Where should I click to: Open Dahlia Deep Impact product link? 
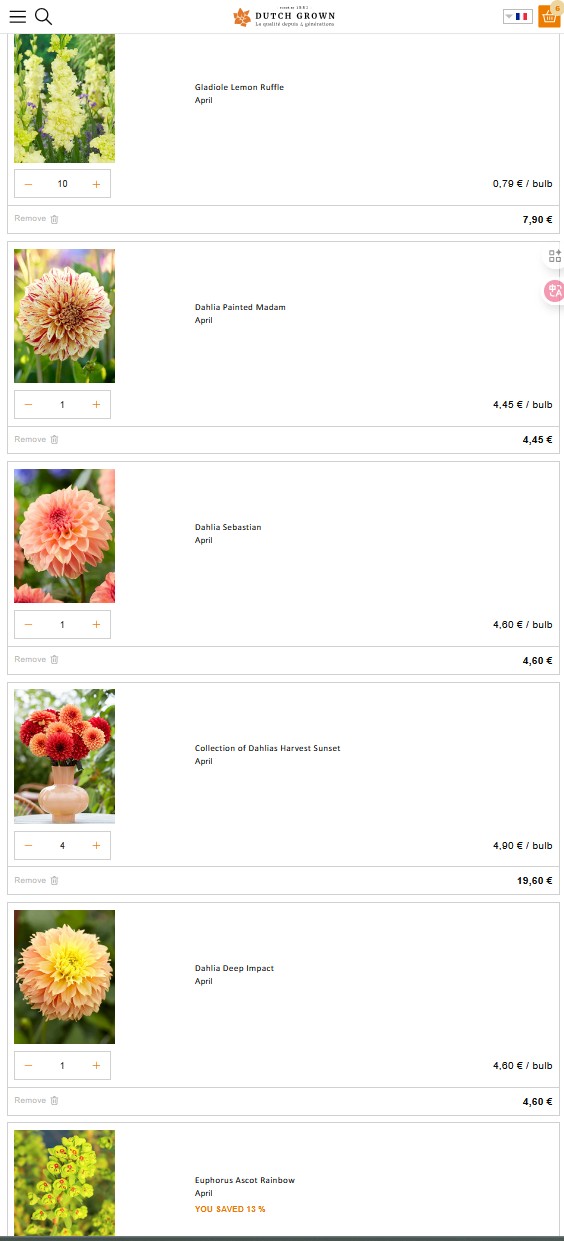(234, 968)
